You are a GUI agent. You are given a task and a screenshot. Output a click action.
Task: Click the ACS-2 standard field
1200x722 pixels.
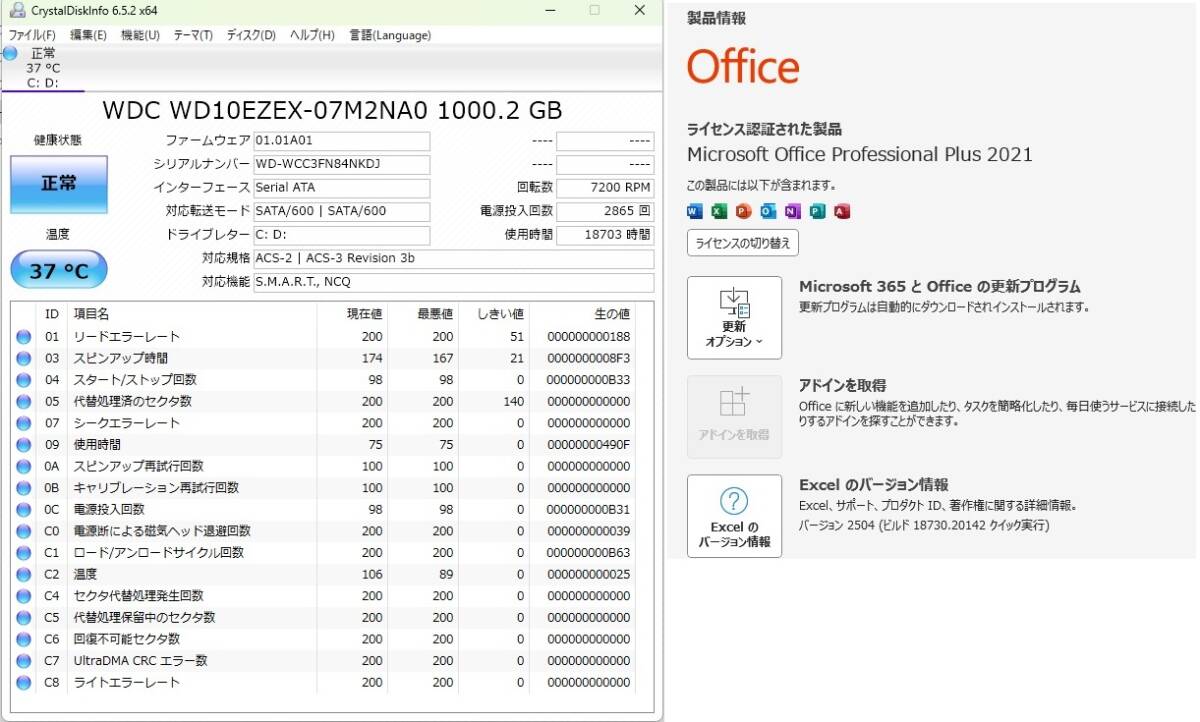pyautogui.click(x=453, y=259)
